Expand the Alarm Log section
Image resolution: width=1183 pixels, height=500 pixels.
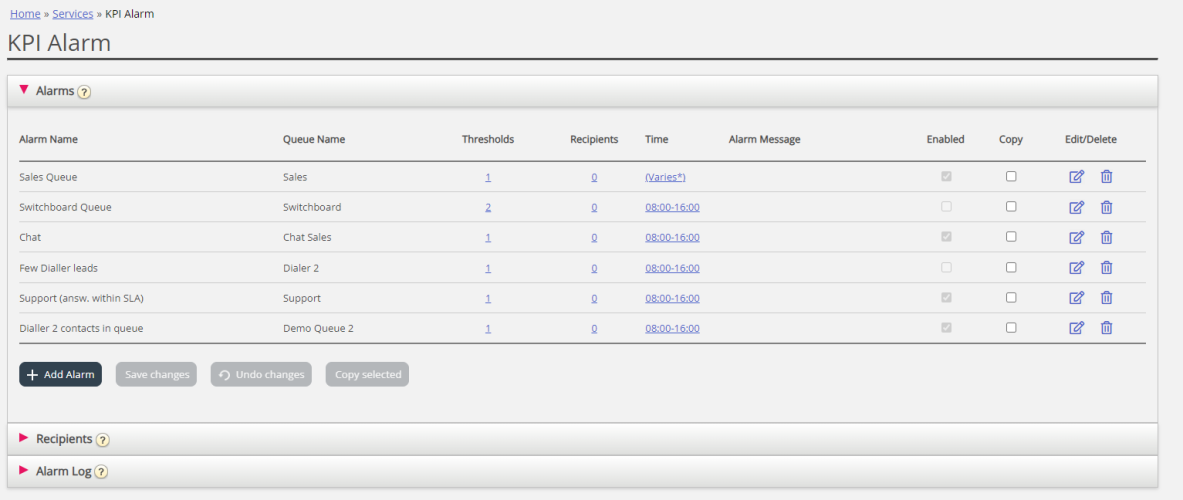pos(24,470)
